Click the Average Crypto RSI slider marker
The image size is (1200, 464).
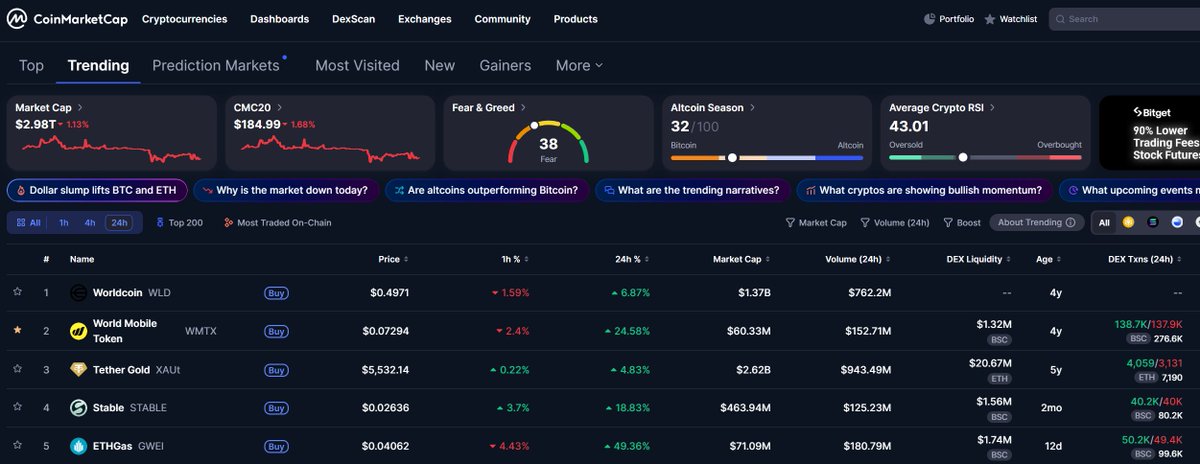coord(963,157)
